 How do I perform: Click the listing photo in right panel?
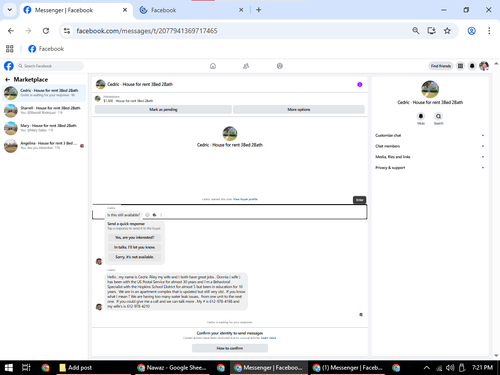pyautogui.click(x=430, y=89)
